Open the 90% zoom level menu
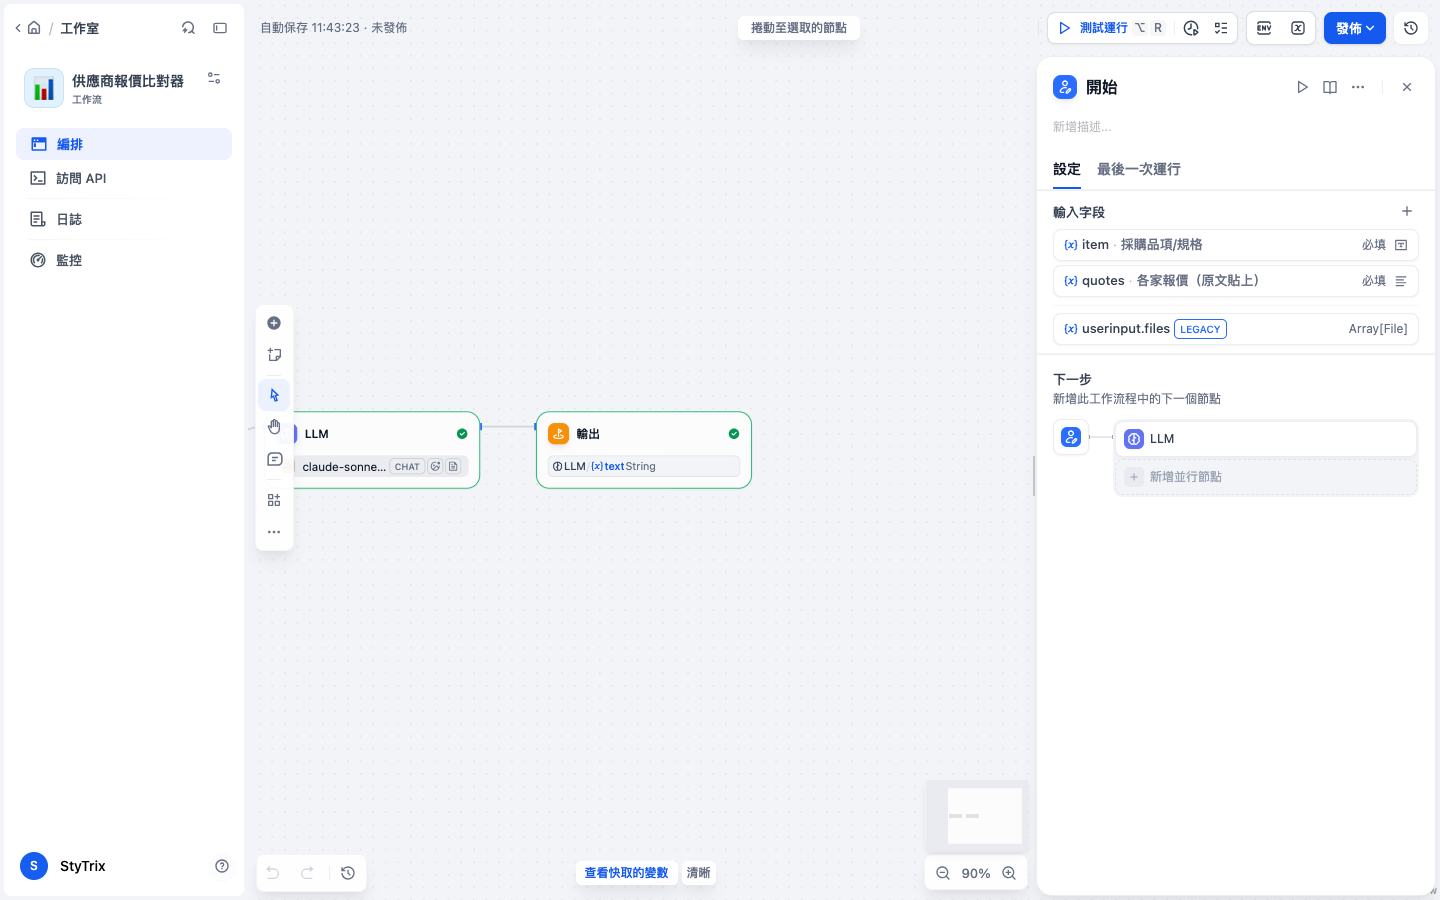1440x900 pixels. [976, 873]
